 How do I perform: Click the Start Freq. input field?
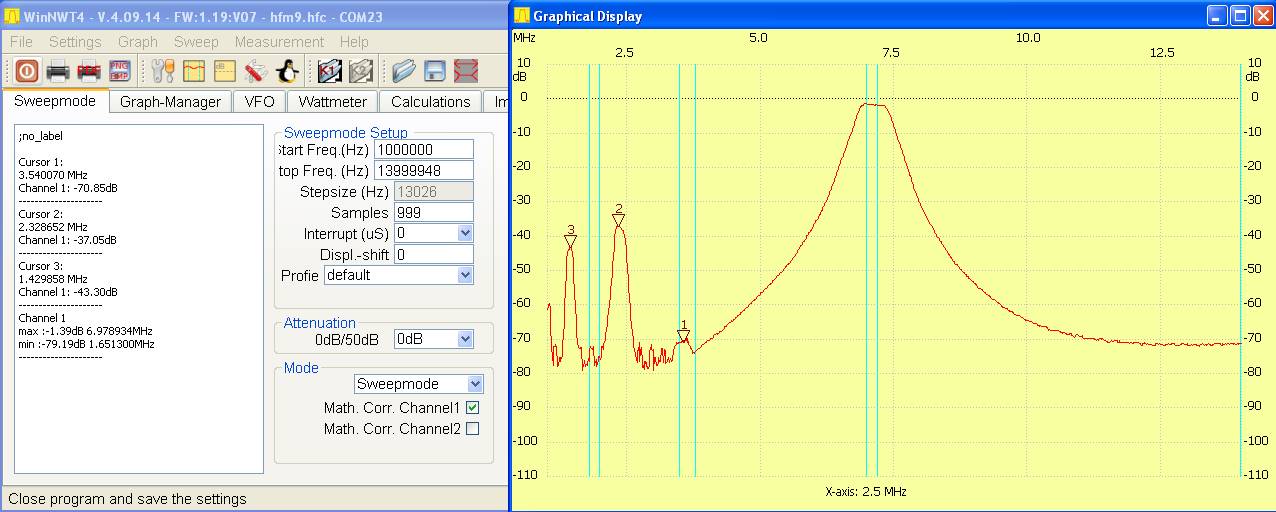(423, 149)
